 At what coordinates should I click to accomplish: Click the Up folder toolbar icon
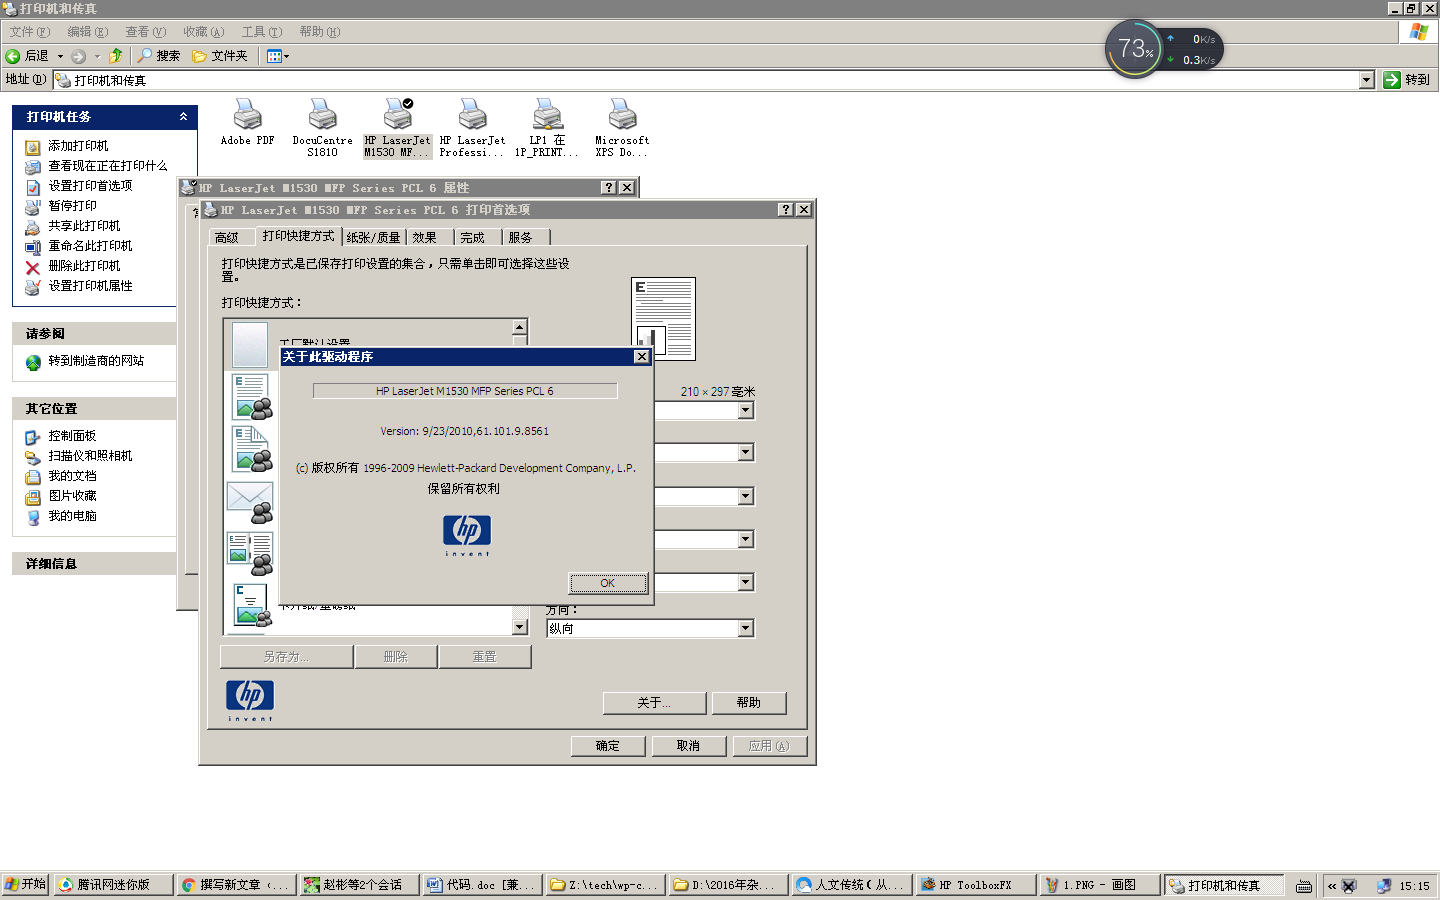116,56
